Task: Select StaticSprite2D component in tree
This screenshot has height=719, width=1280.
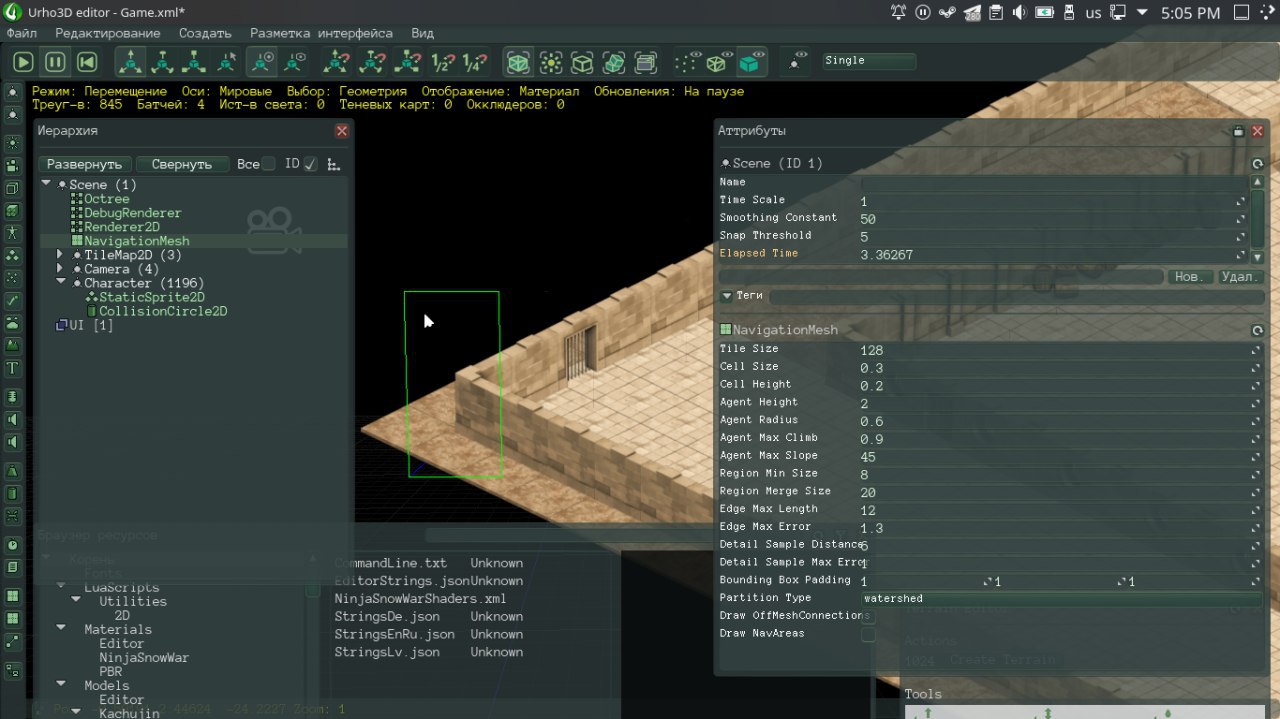Action: coord(152,297)
